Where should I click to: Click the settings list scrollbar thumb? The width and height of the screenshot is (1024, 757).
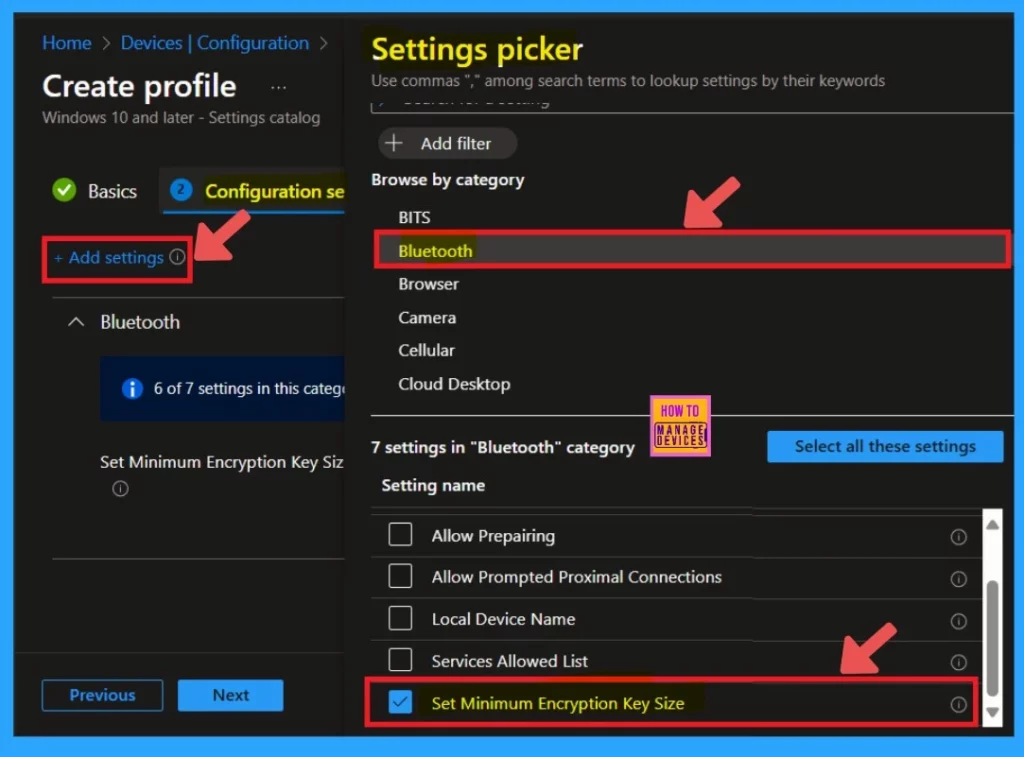click(993, 638)
